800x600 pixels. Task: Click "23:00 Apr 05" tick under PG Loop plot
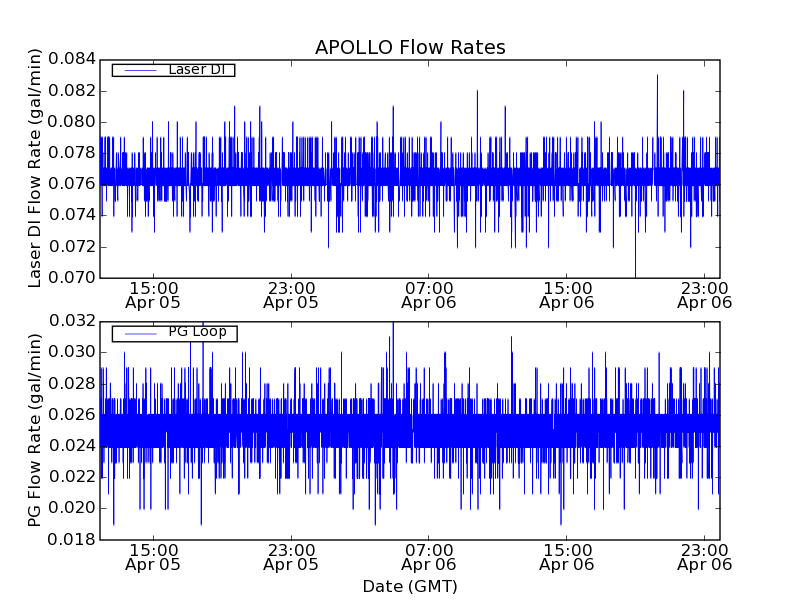(x=291, y=558)
